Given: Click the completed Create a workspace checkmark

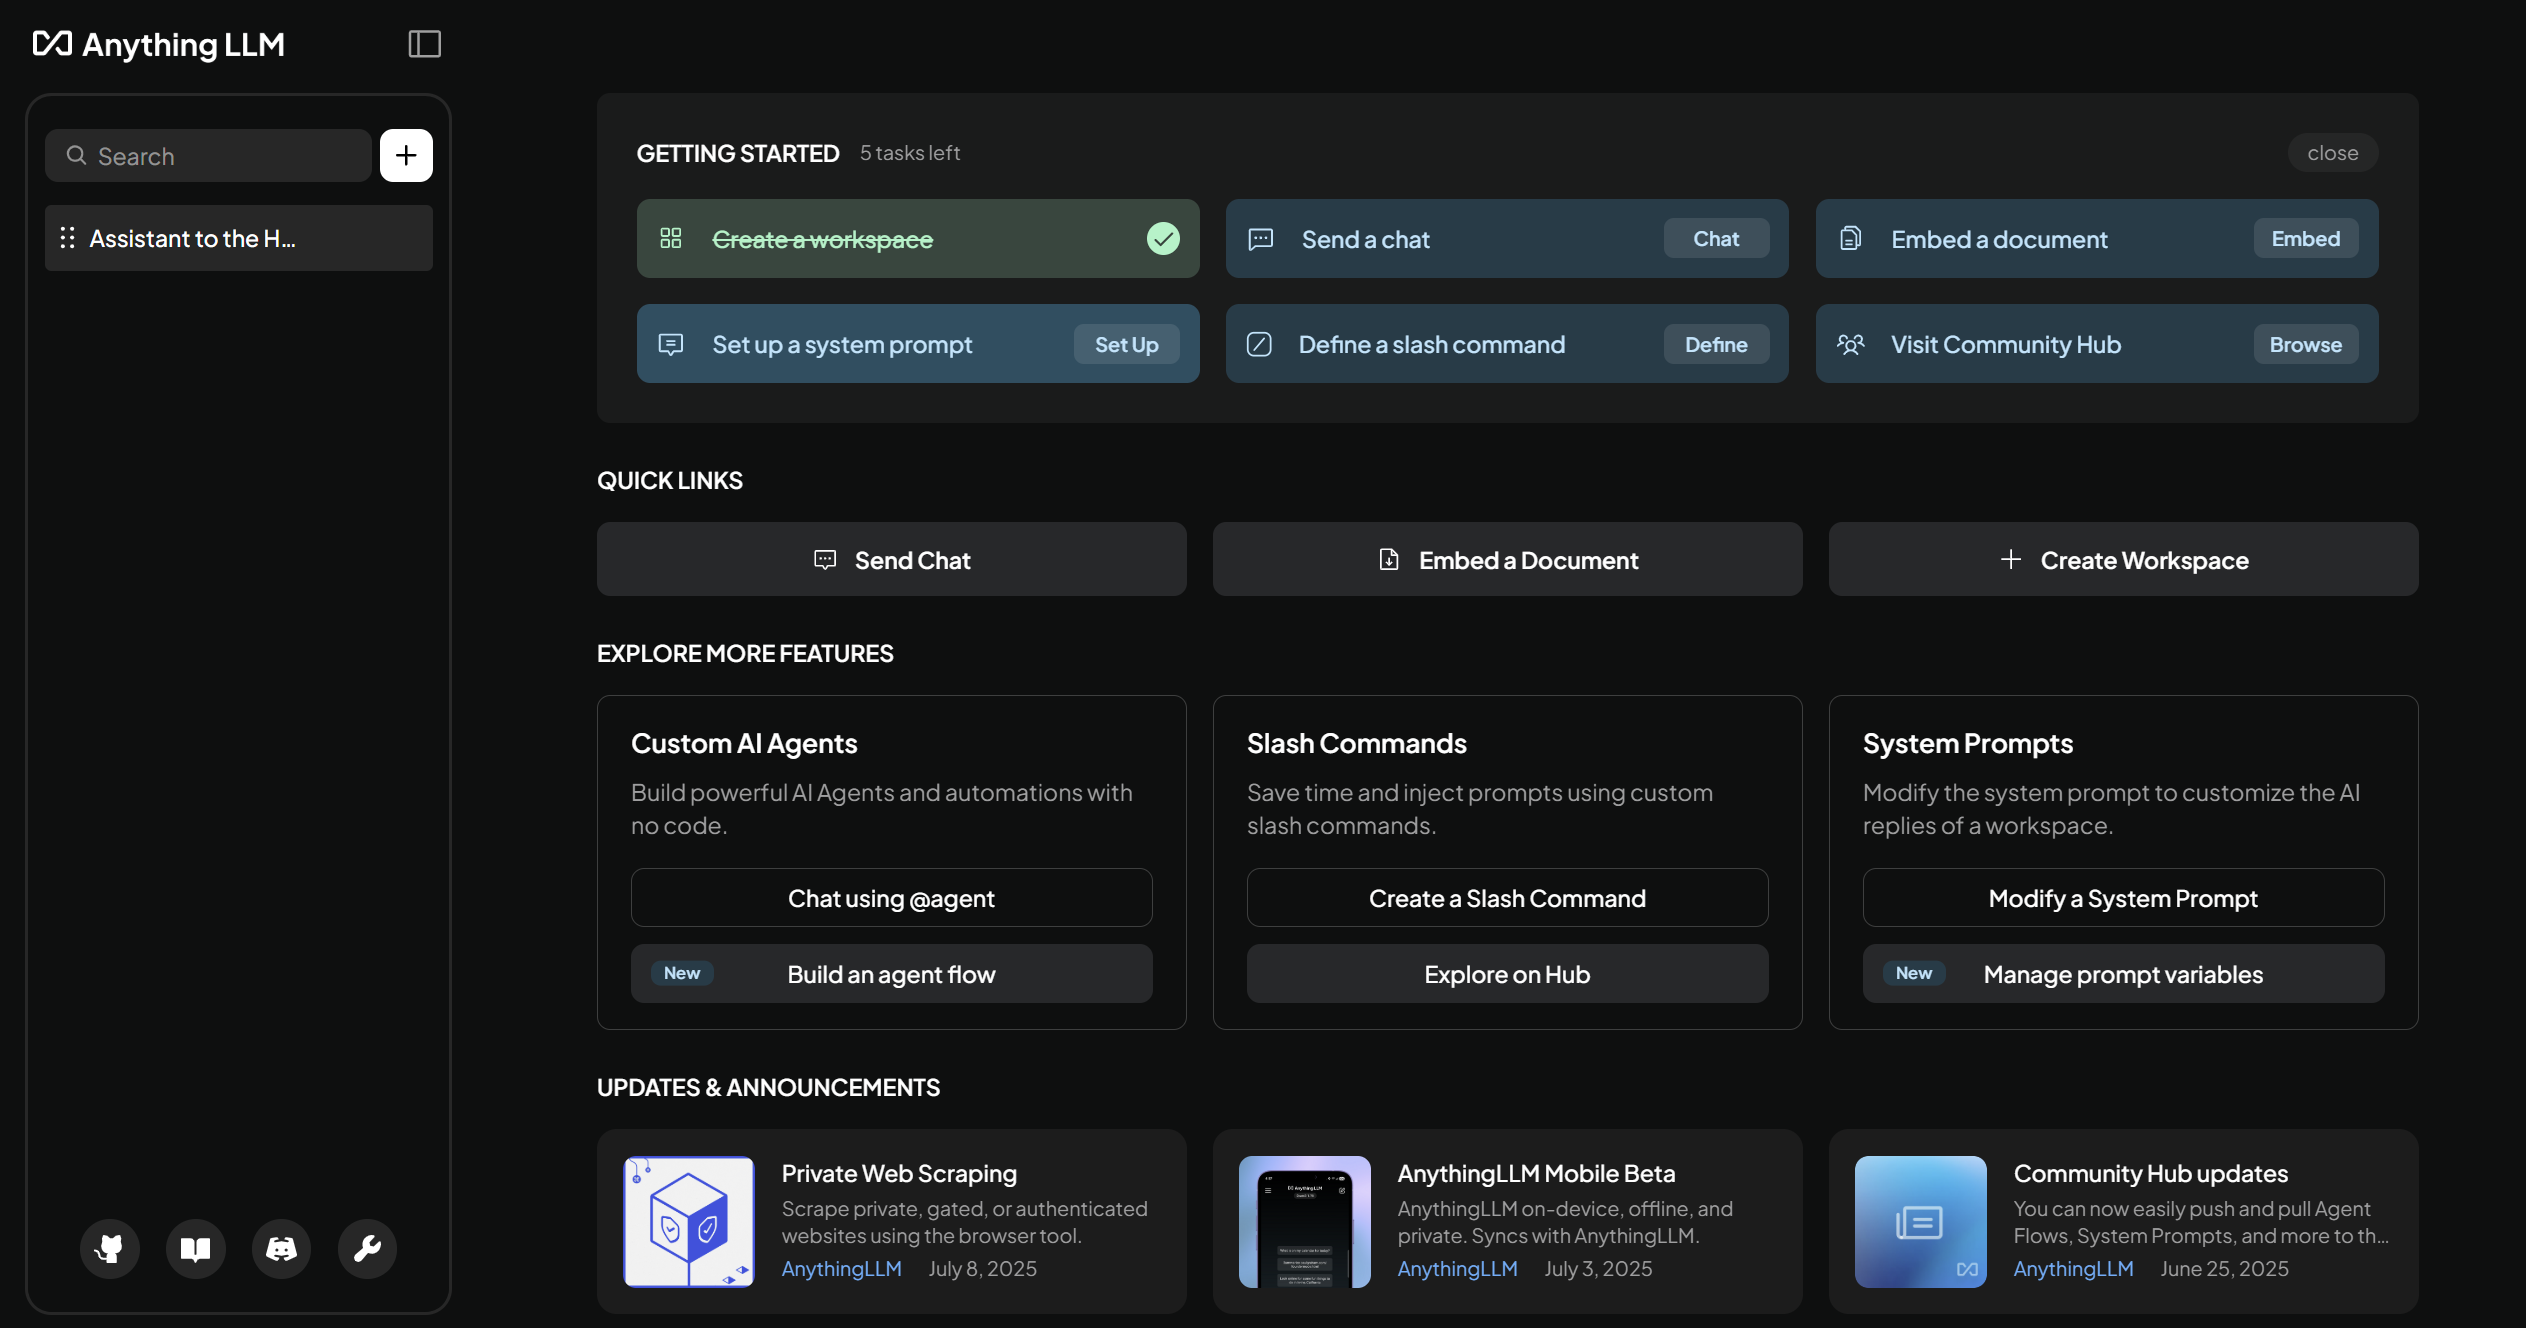Looking at the screenshot, I should click(x=1162, y=238).
